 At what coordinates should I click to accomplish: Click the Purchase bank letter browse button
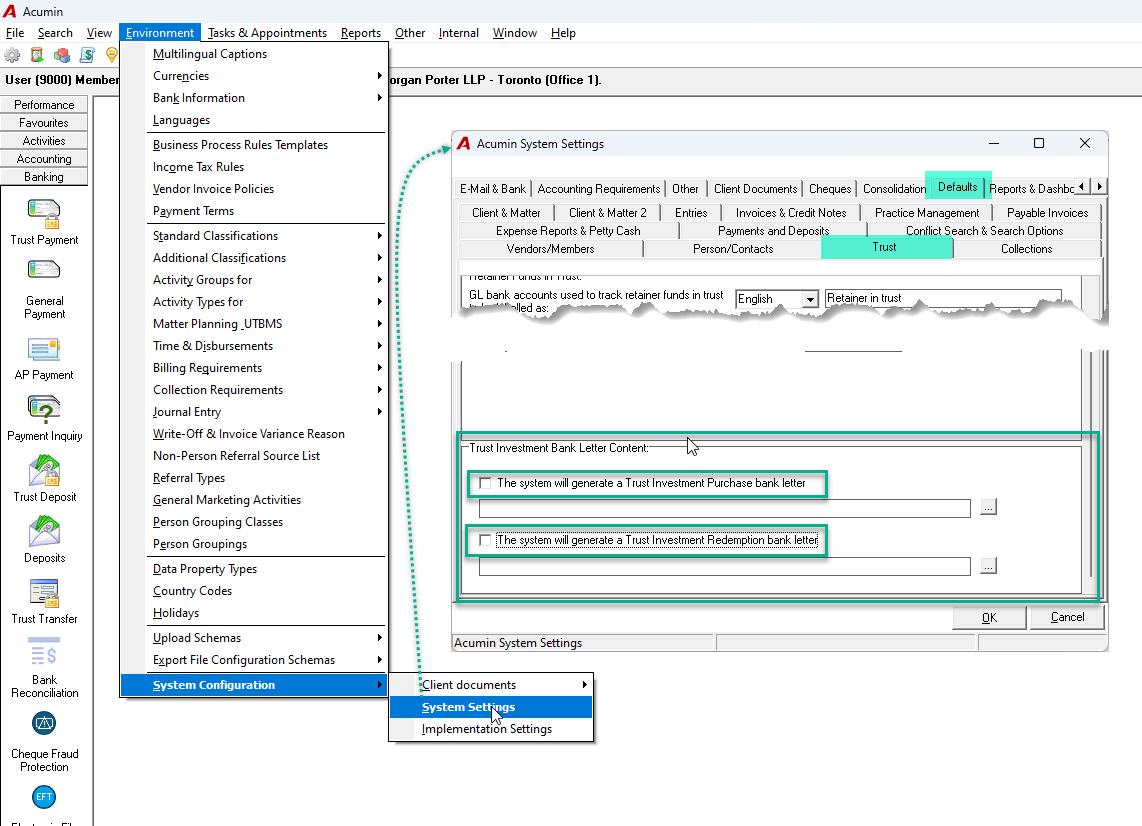[988, 507]
